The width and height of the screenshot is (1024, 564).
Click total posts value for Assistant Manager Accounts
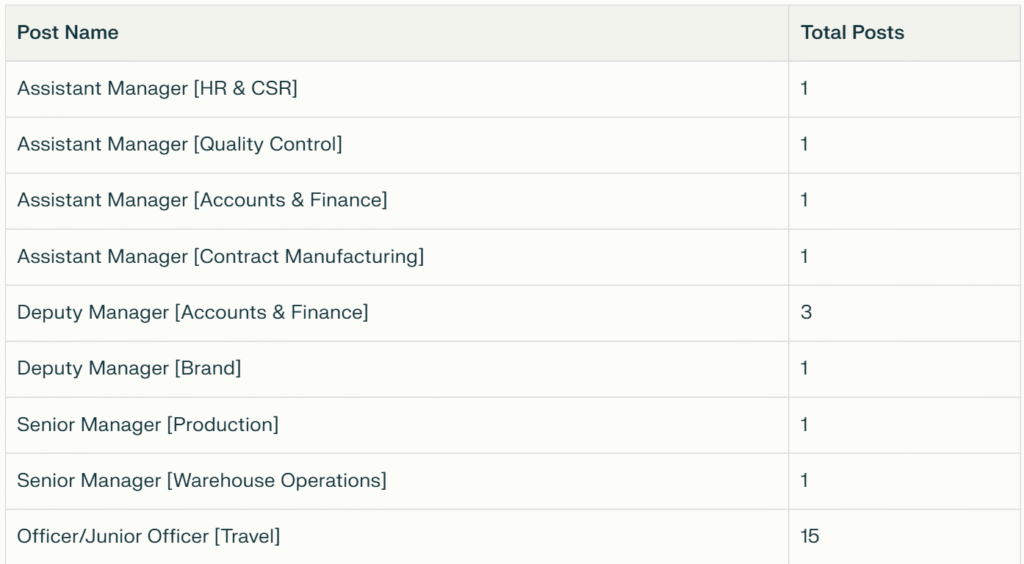pos(805,200)
